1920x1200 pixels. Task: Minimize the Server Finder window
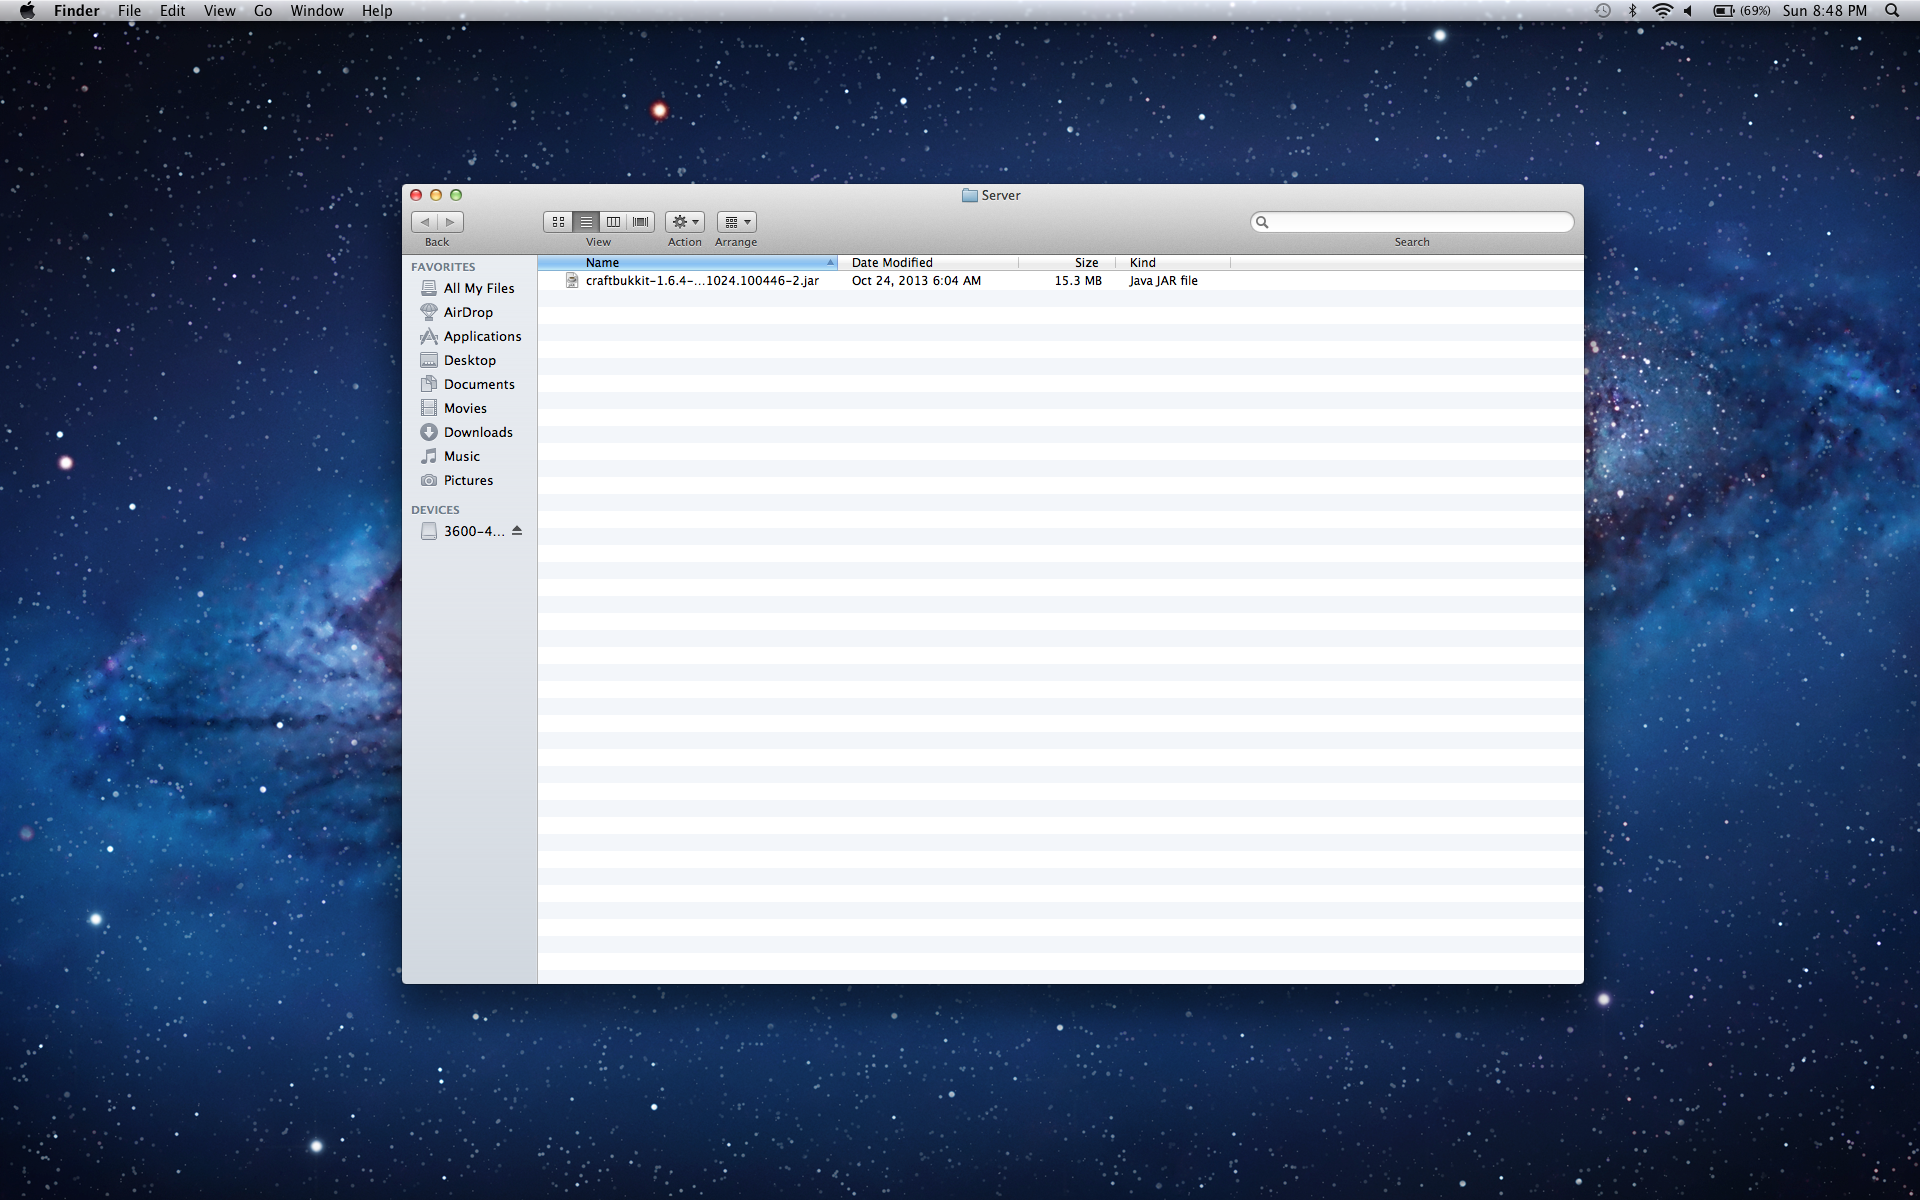[x=436, y=195]
